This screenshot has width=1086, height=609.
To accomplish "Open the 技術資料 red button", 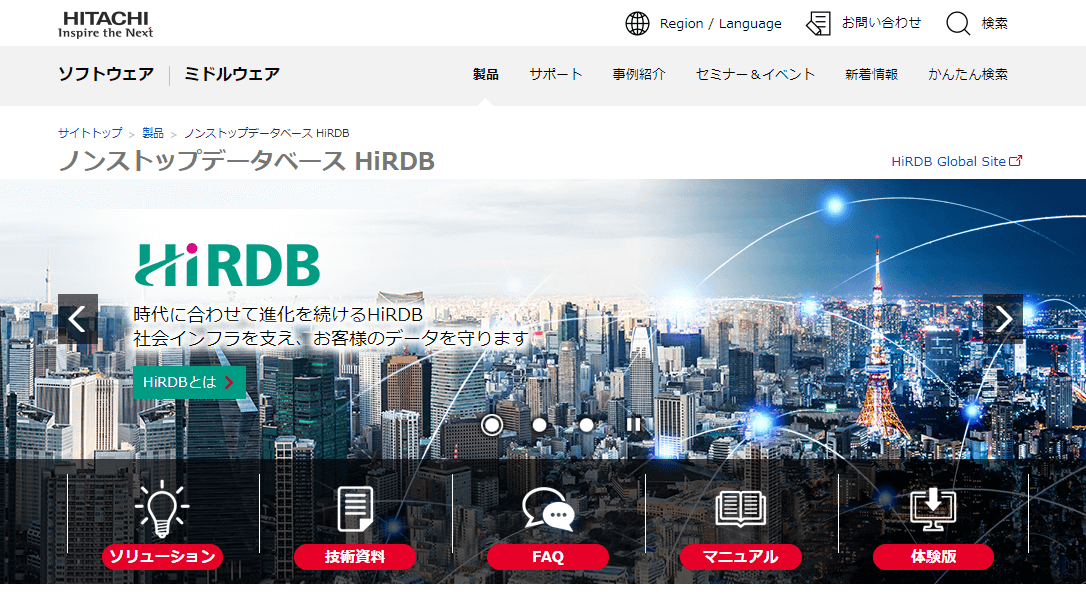I will (355, 556).
